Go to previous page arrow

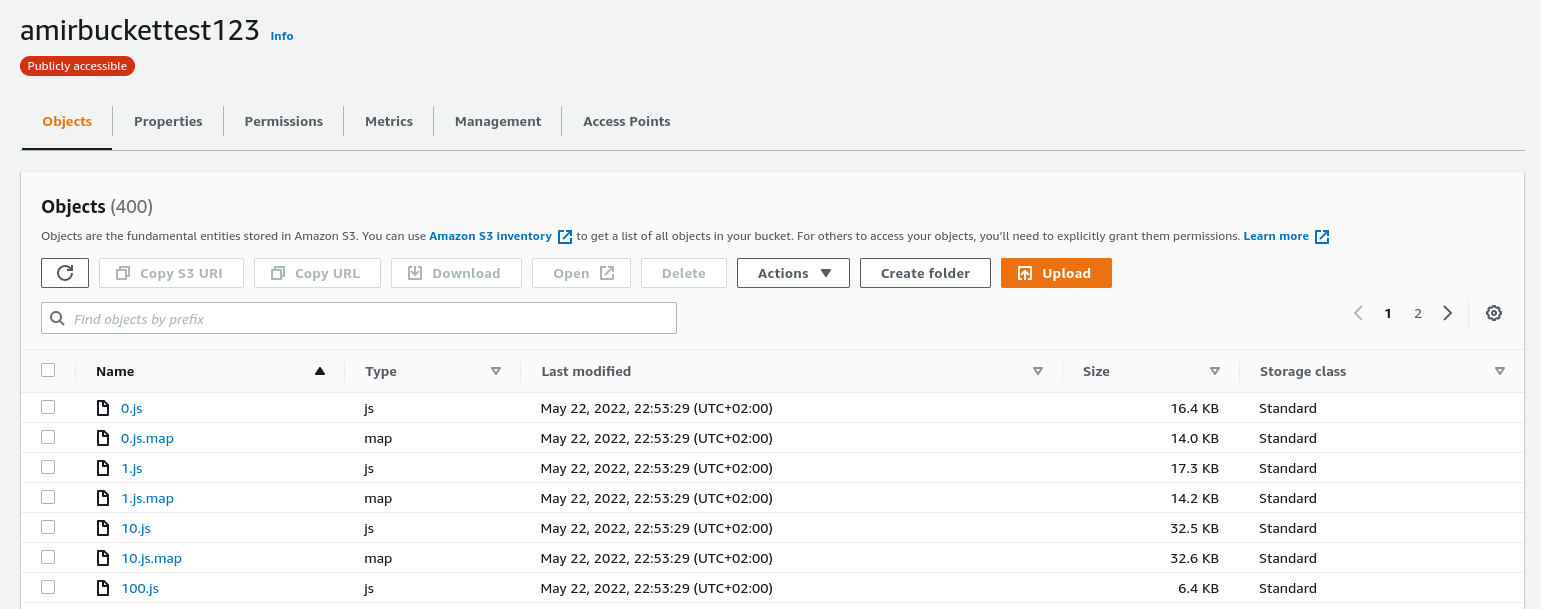click(1358, 313)
